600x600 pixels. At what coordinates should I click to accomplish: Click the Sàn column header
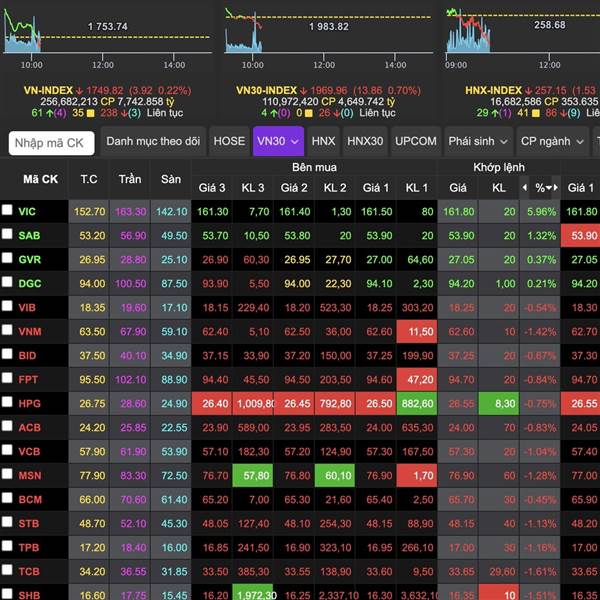tap(171, 179)
